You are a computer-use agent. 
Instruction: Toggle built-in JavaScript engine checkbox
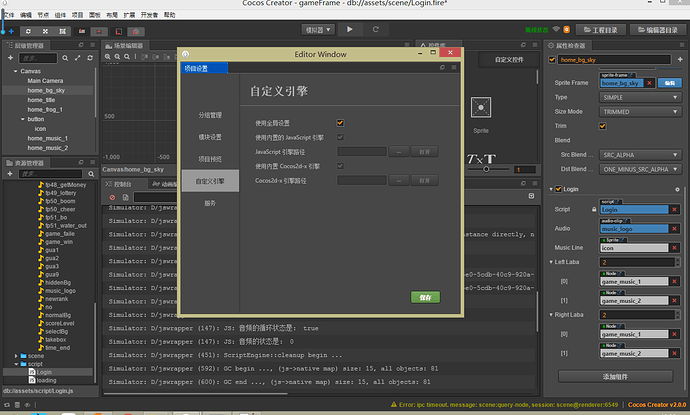(x=340, y=137)
